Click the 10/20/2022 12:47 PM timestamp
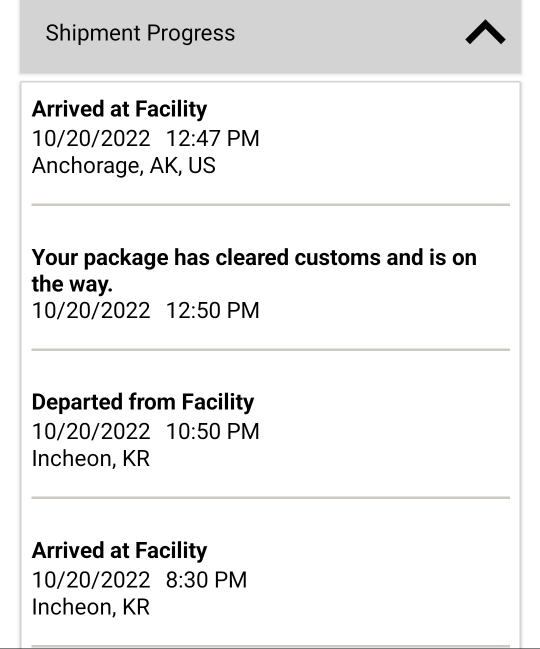This screenshot has height=649, width=540. (146, 138)
